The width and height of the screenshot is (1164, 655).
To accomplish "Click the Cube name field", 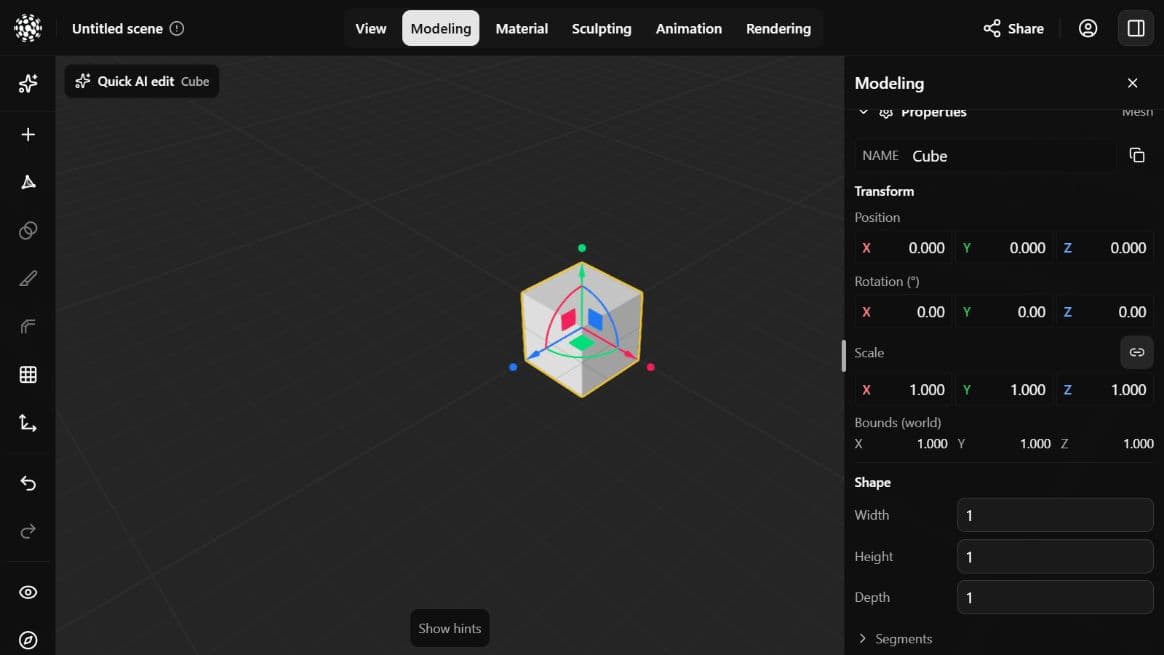I will point(985,156).
